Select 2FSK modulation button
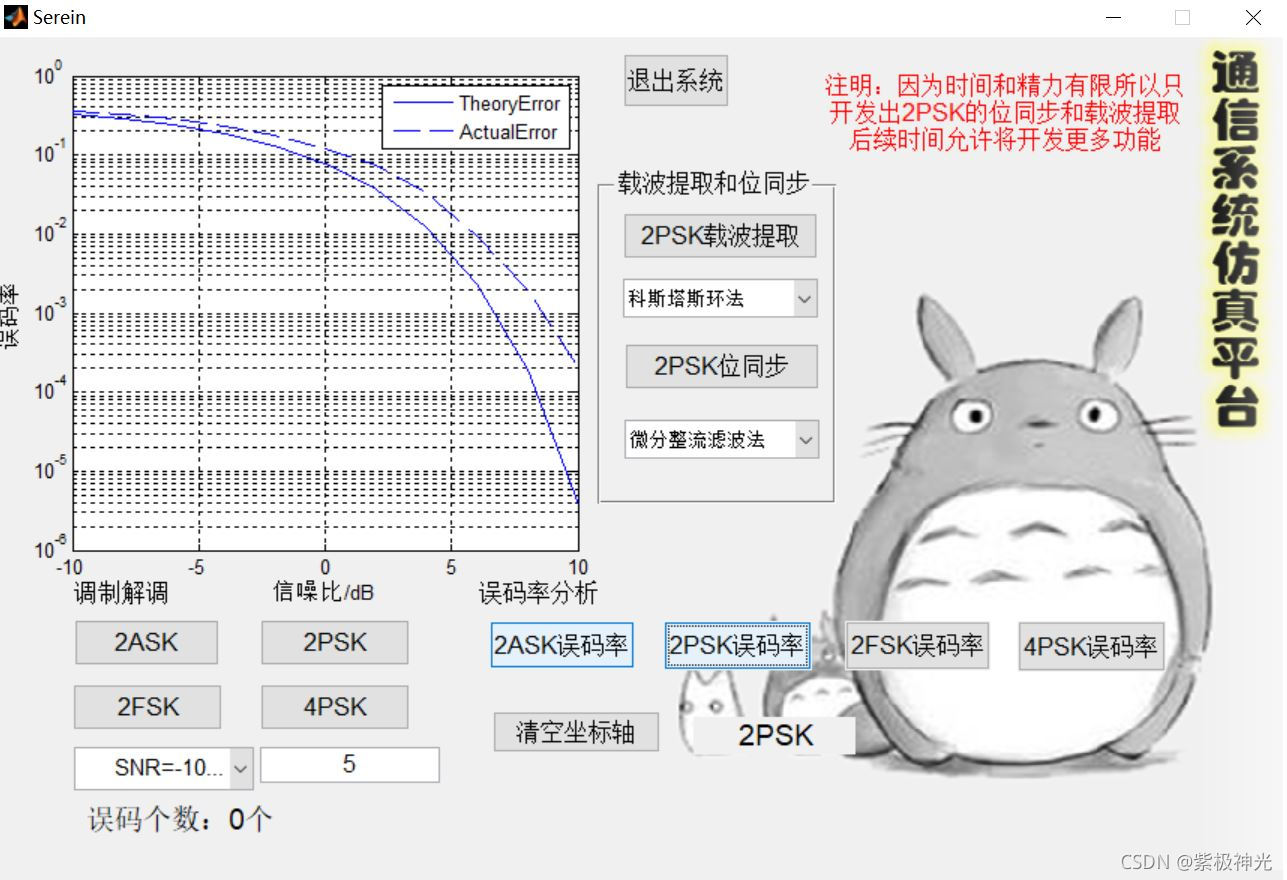 coord(148,707)
